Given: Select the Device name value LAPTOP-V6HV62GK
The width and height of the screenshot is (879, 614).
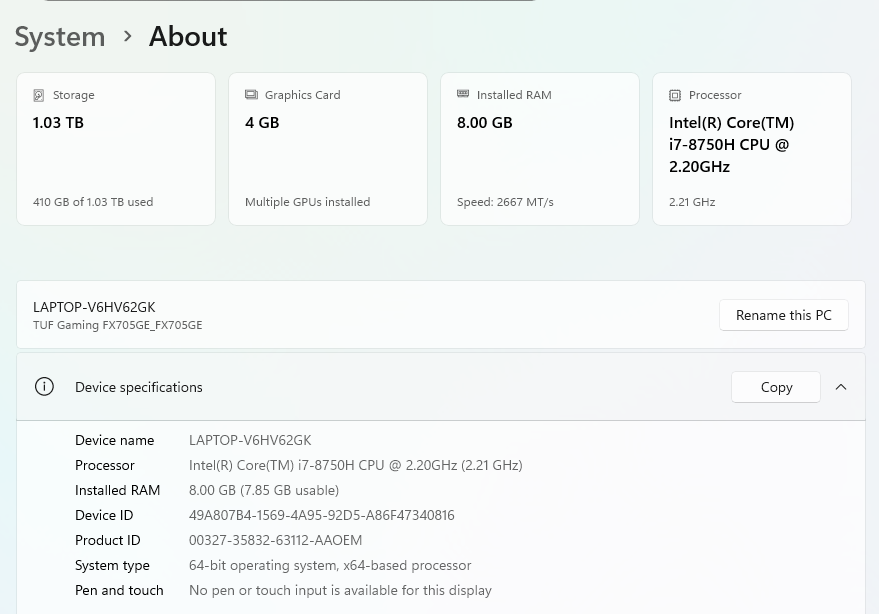Looking at the screenshot, I should (250, 440).
